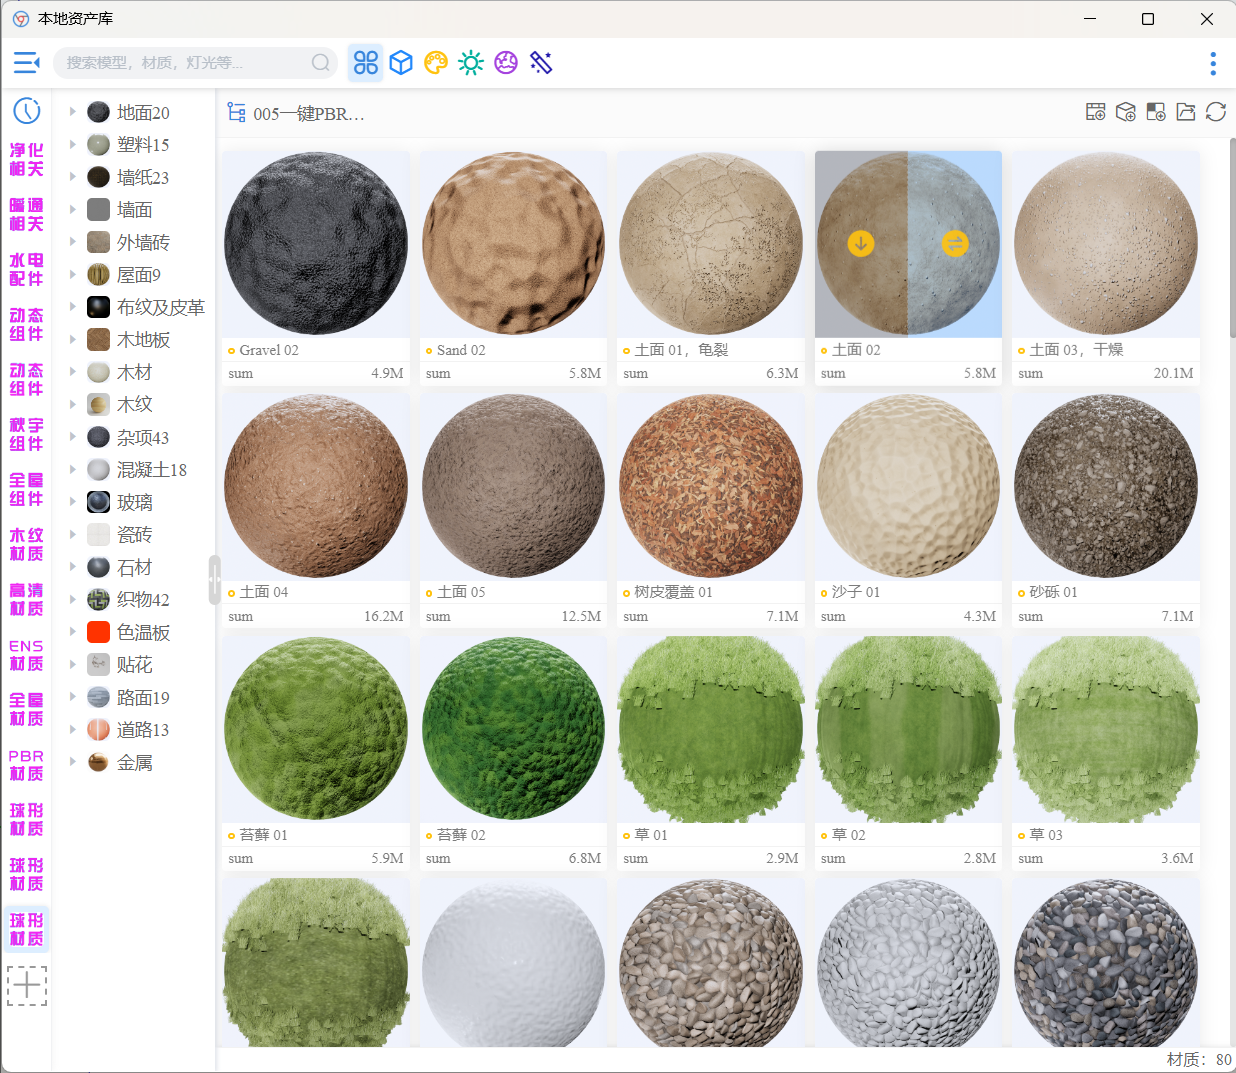Expand the 混凝土18 tree node
The height and width of the screenshot is (1073, 1236).
[x=73, y=470]
